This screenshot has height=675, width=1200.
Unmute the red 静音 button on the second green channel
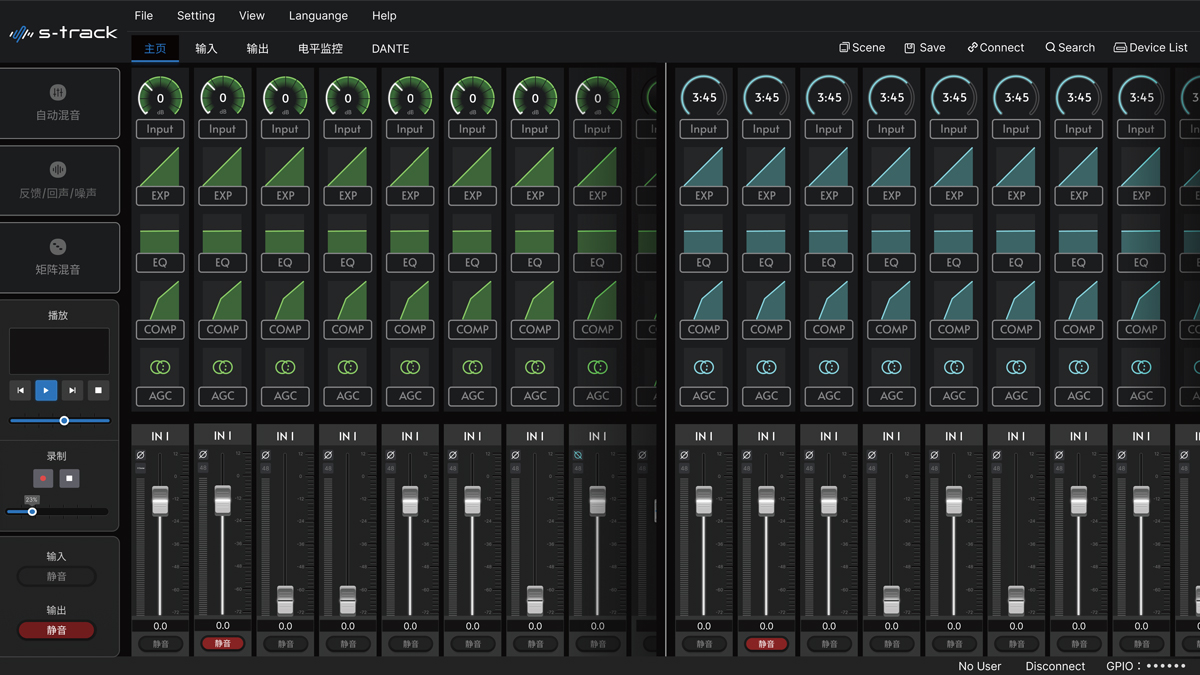(x=222, y=644)
